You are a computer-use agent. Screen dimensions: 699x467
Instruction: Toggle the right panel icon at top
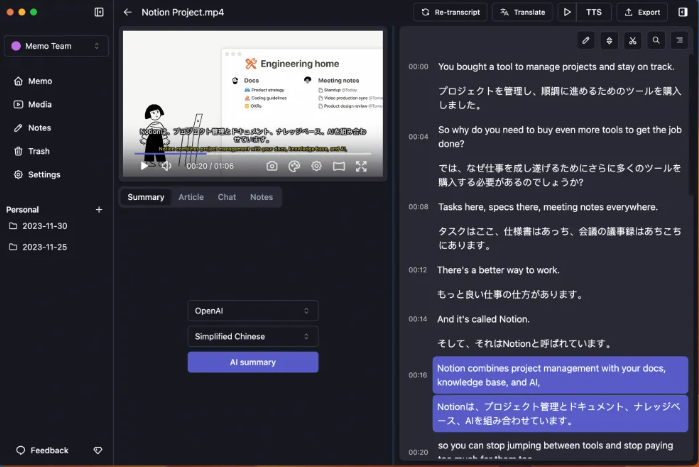pos(683,12)
